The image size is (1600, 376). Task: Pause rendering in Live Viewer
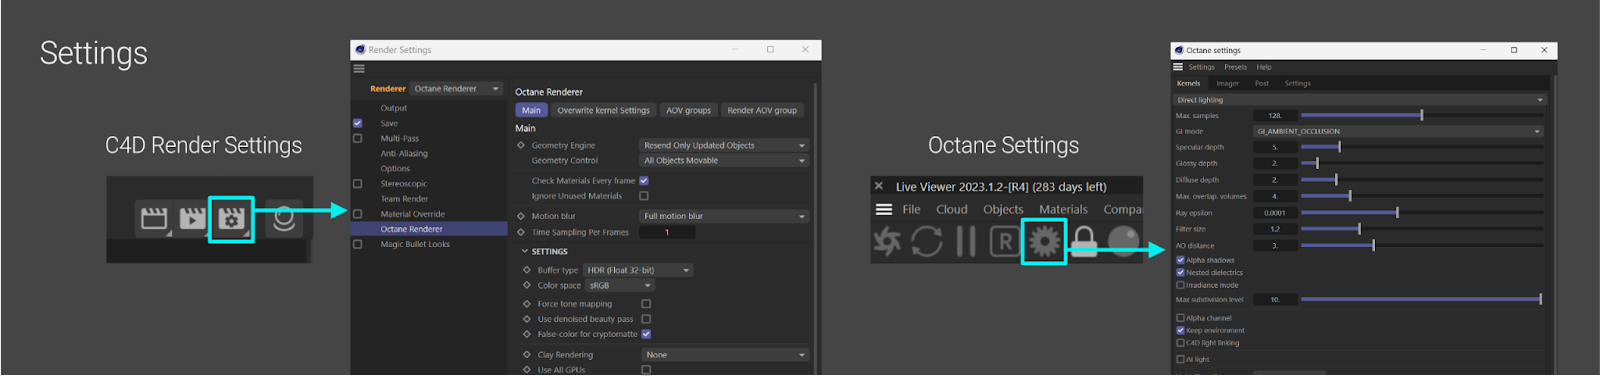966,241
